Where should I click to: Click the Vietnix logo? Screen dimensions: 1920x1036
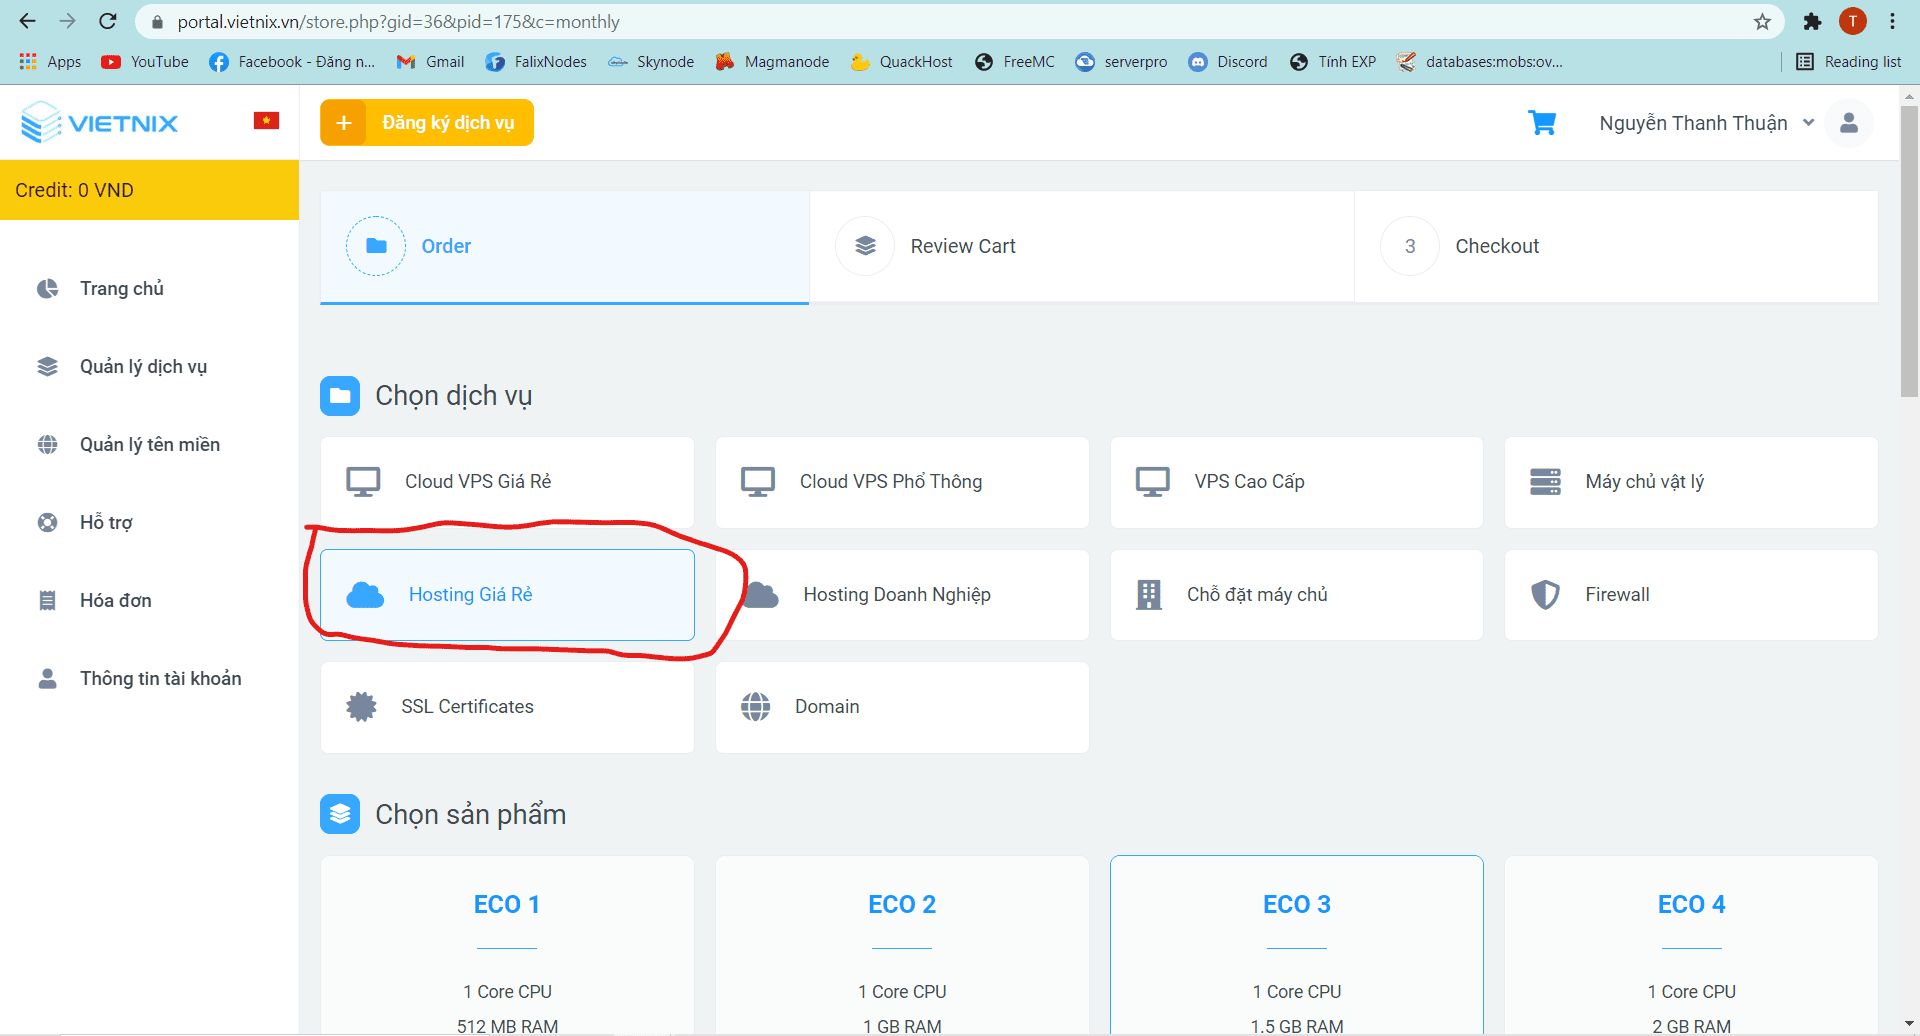[x=100, y=123]
